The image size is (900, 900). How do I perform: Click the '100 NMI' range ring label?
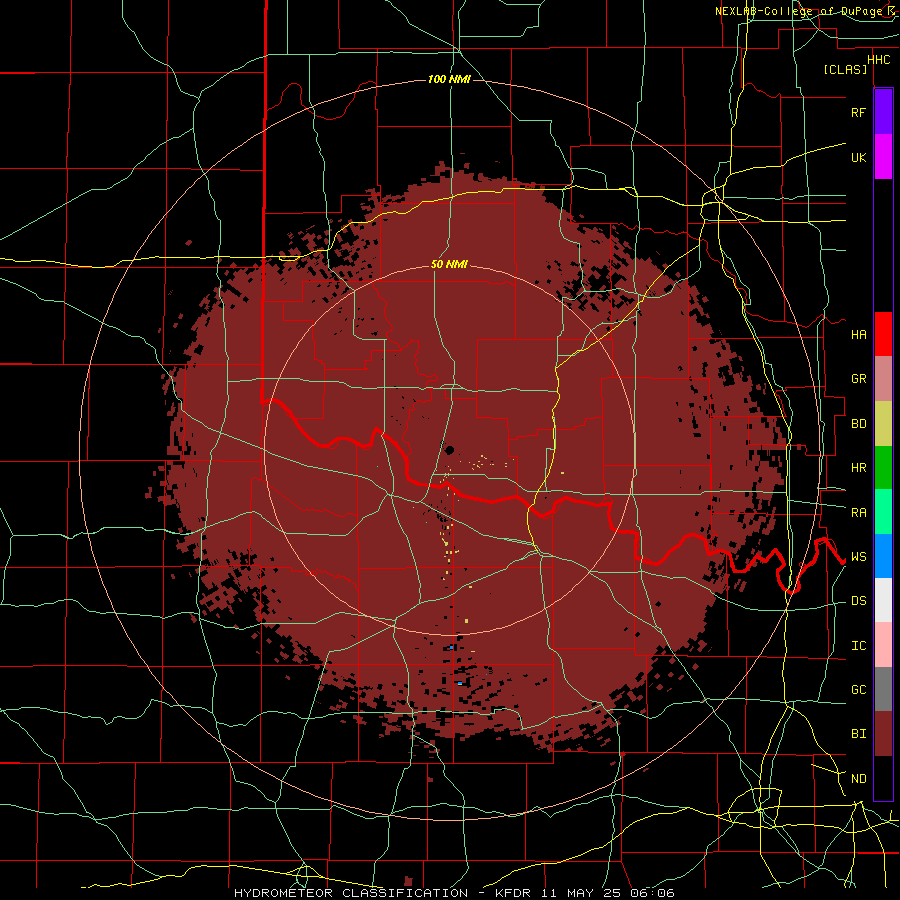click(x=449, y=79)
